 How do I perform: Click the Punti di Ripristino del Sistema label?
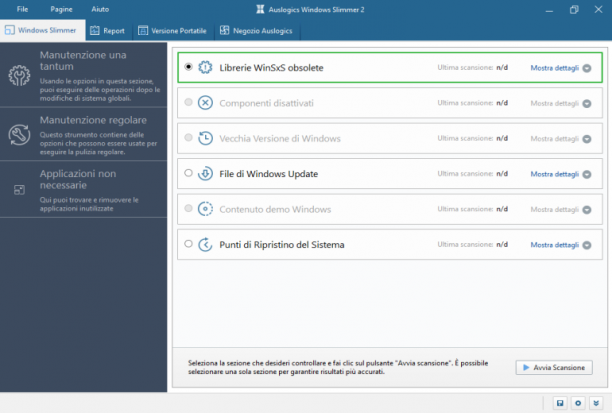pos(282,245)
